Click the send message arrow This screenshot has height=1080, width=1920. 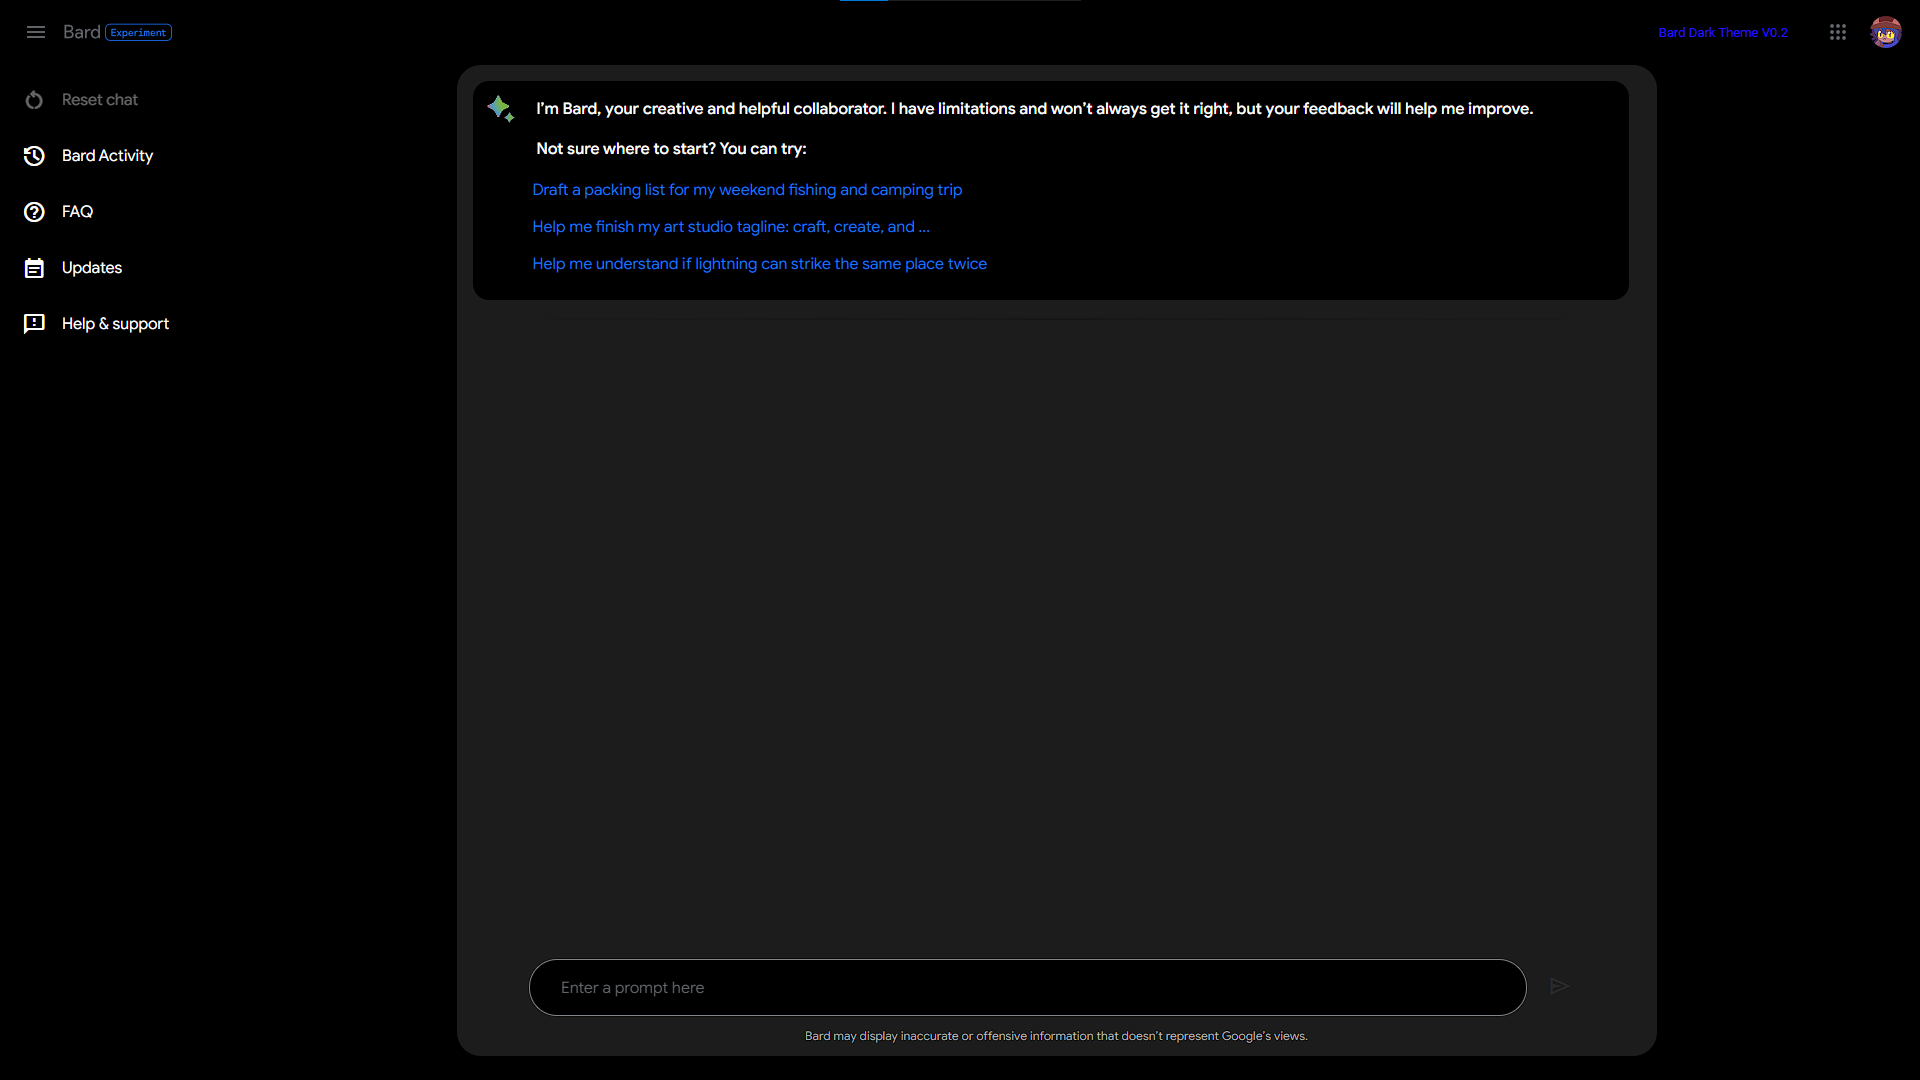pos(1559,986)
